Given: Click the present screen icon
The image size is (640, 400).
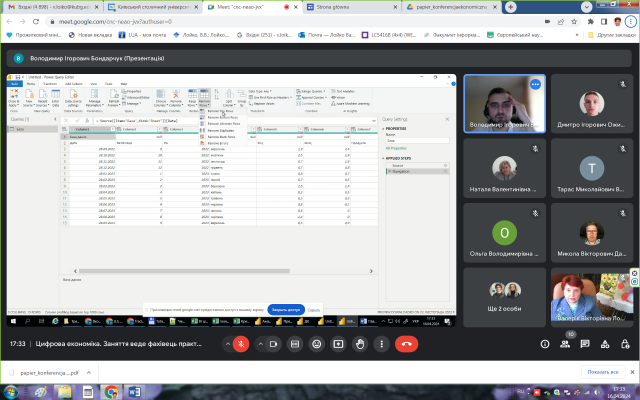Looking at the screenshot, I should coord(338,342).
